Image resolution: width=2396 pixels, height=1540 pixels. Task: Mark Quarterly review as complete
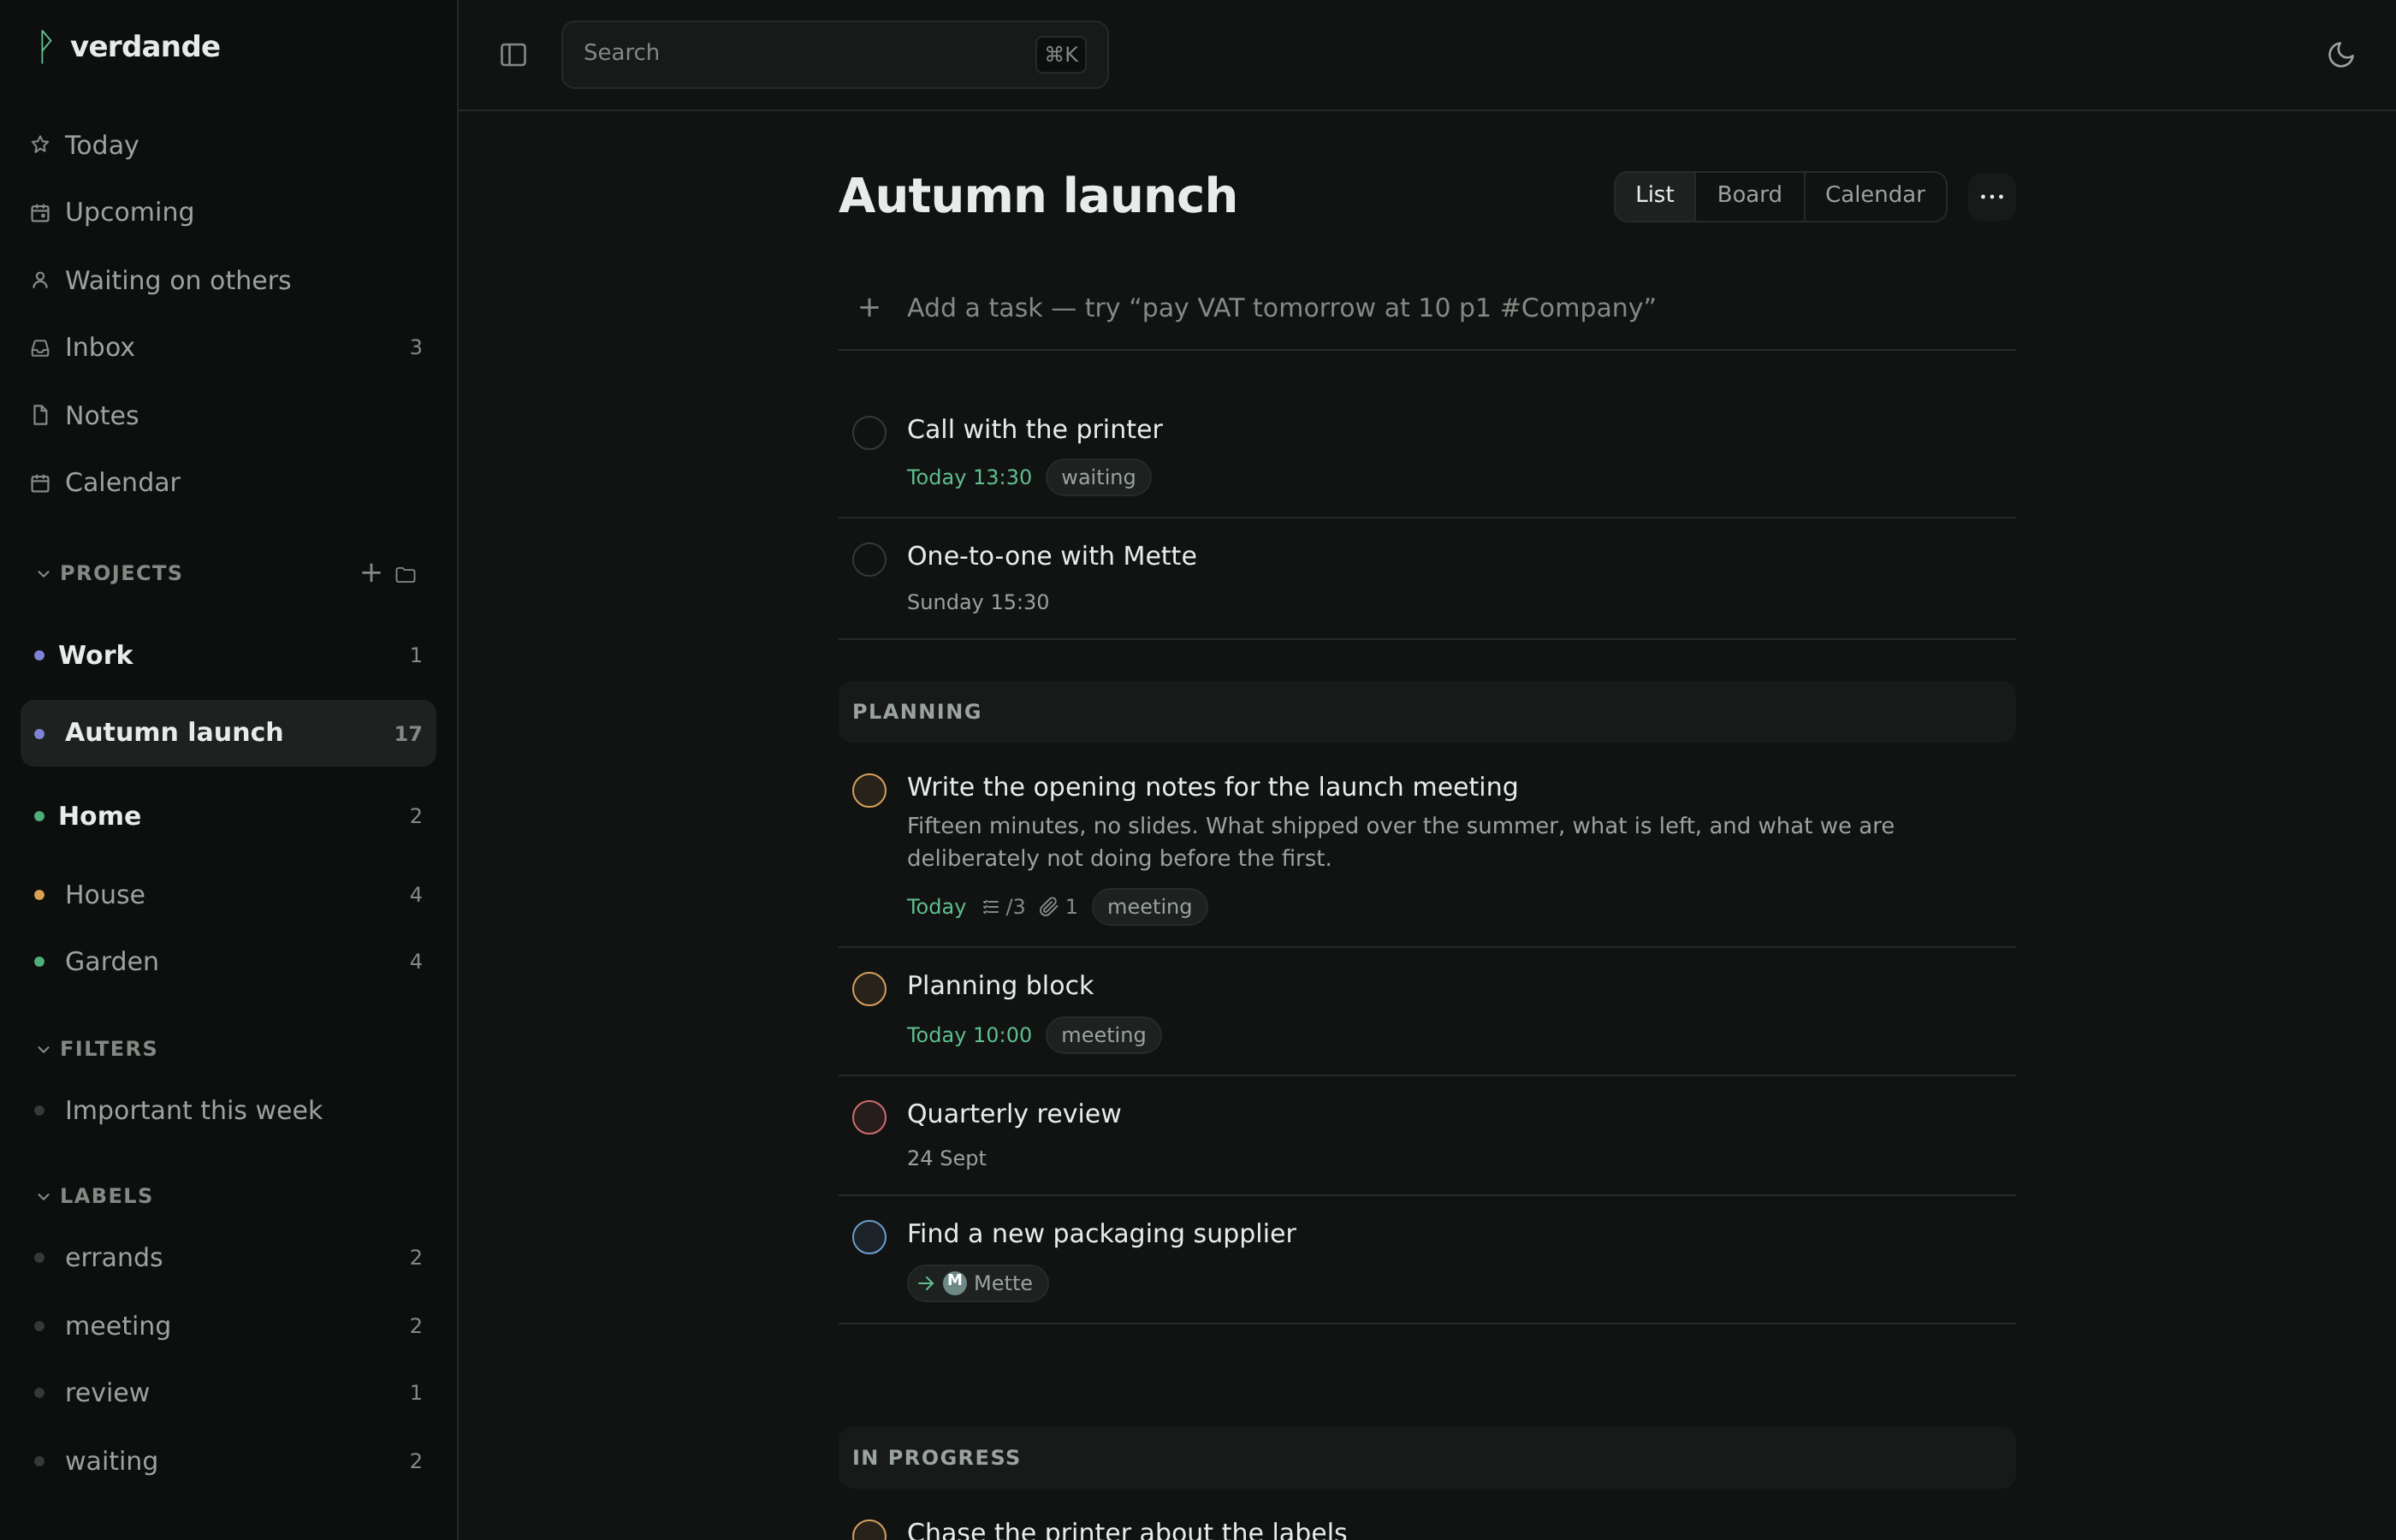869,1117
